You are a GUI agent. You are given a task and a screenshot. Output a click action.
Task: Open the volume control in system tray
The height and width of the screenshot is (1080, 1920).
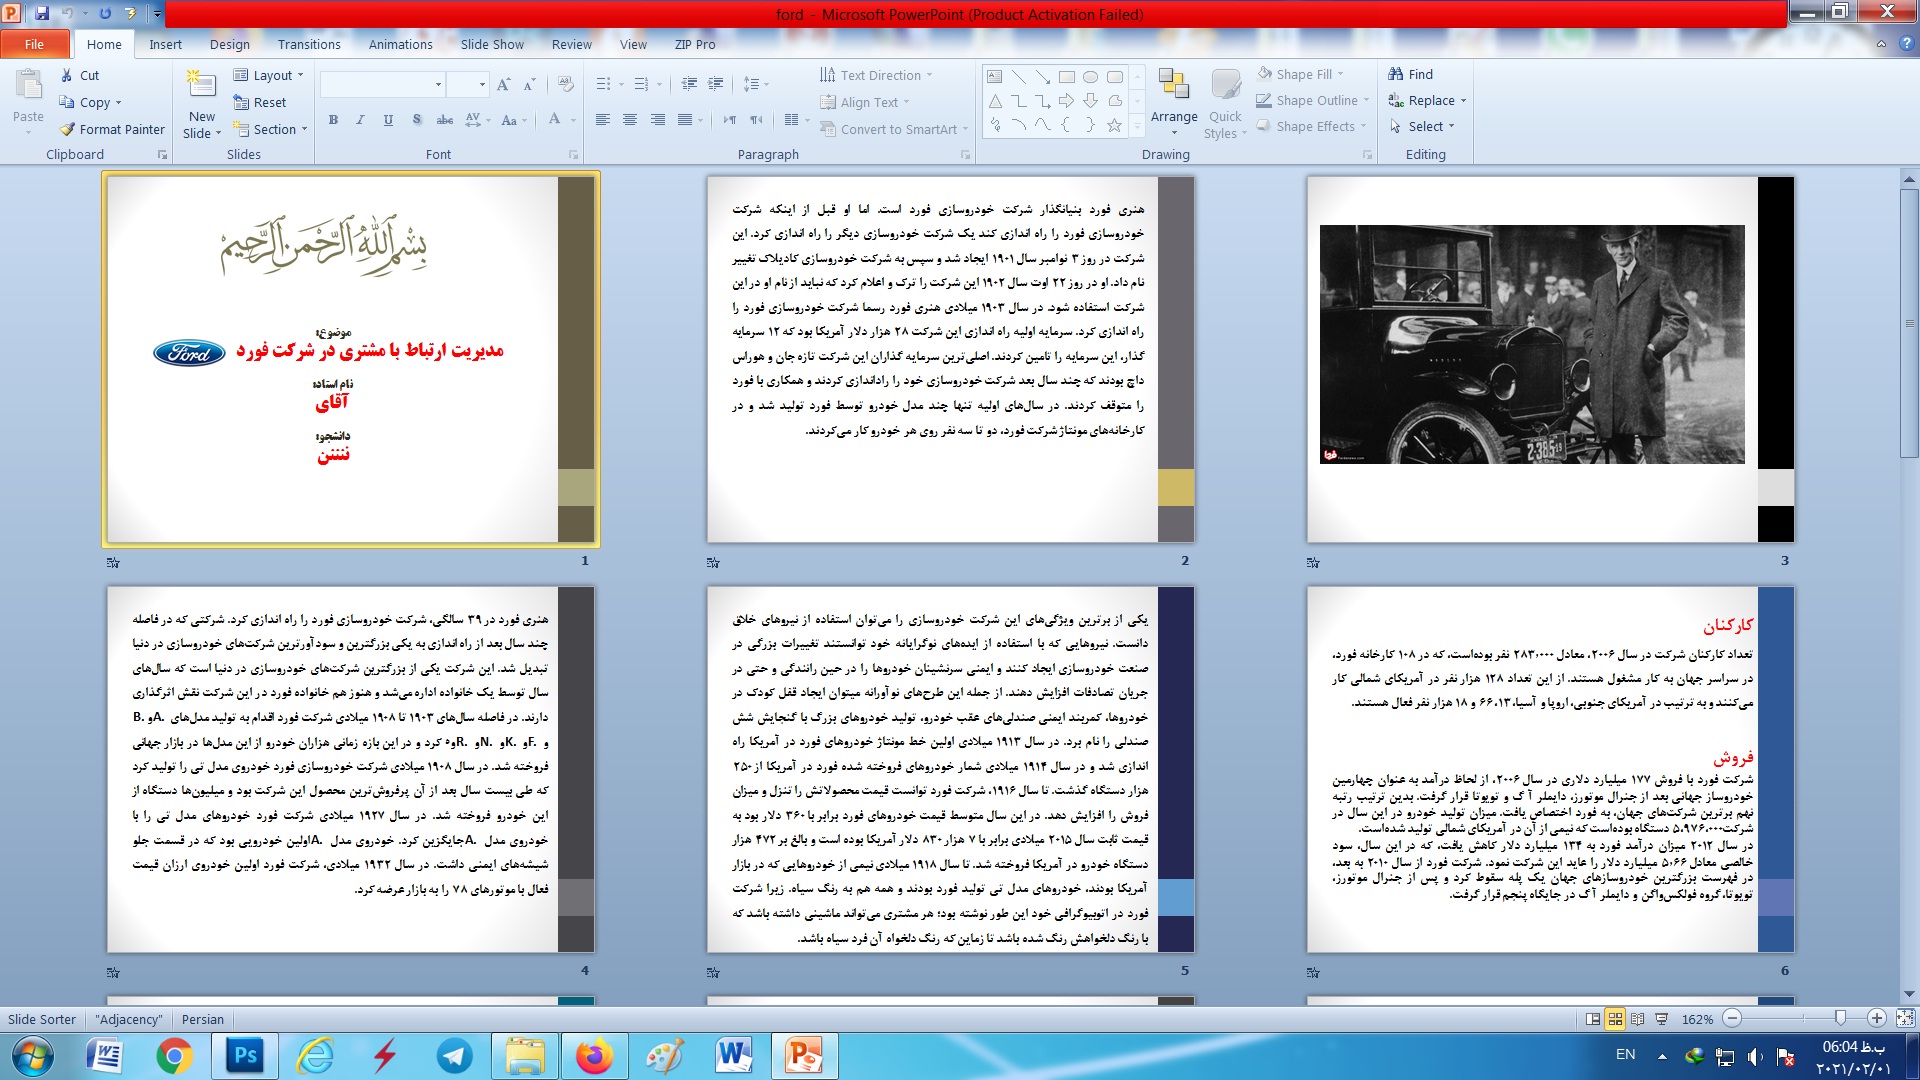(x=1755, y=1056)
